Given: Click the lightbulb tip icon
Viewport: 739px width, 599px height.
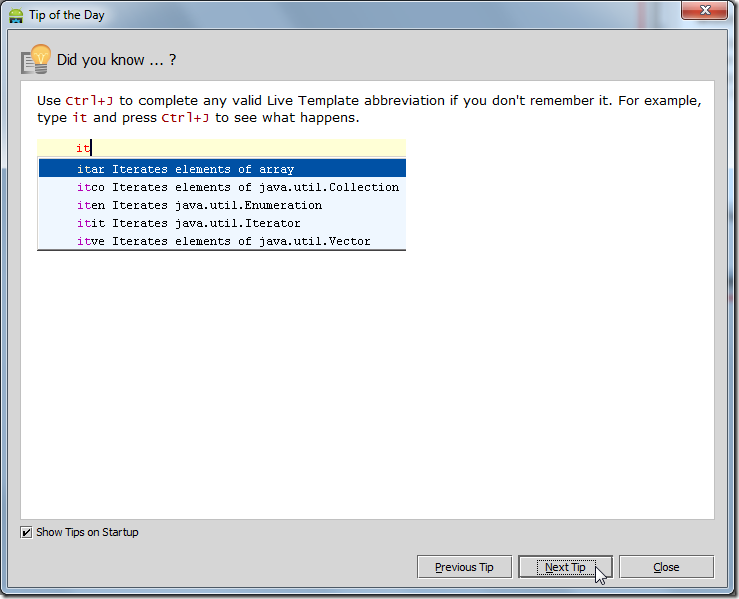Looking at the screenshot, I should (36, 59).
